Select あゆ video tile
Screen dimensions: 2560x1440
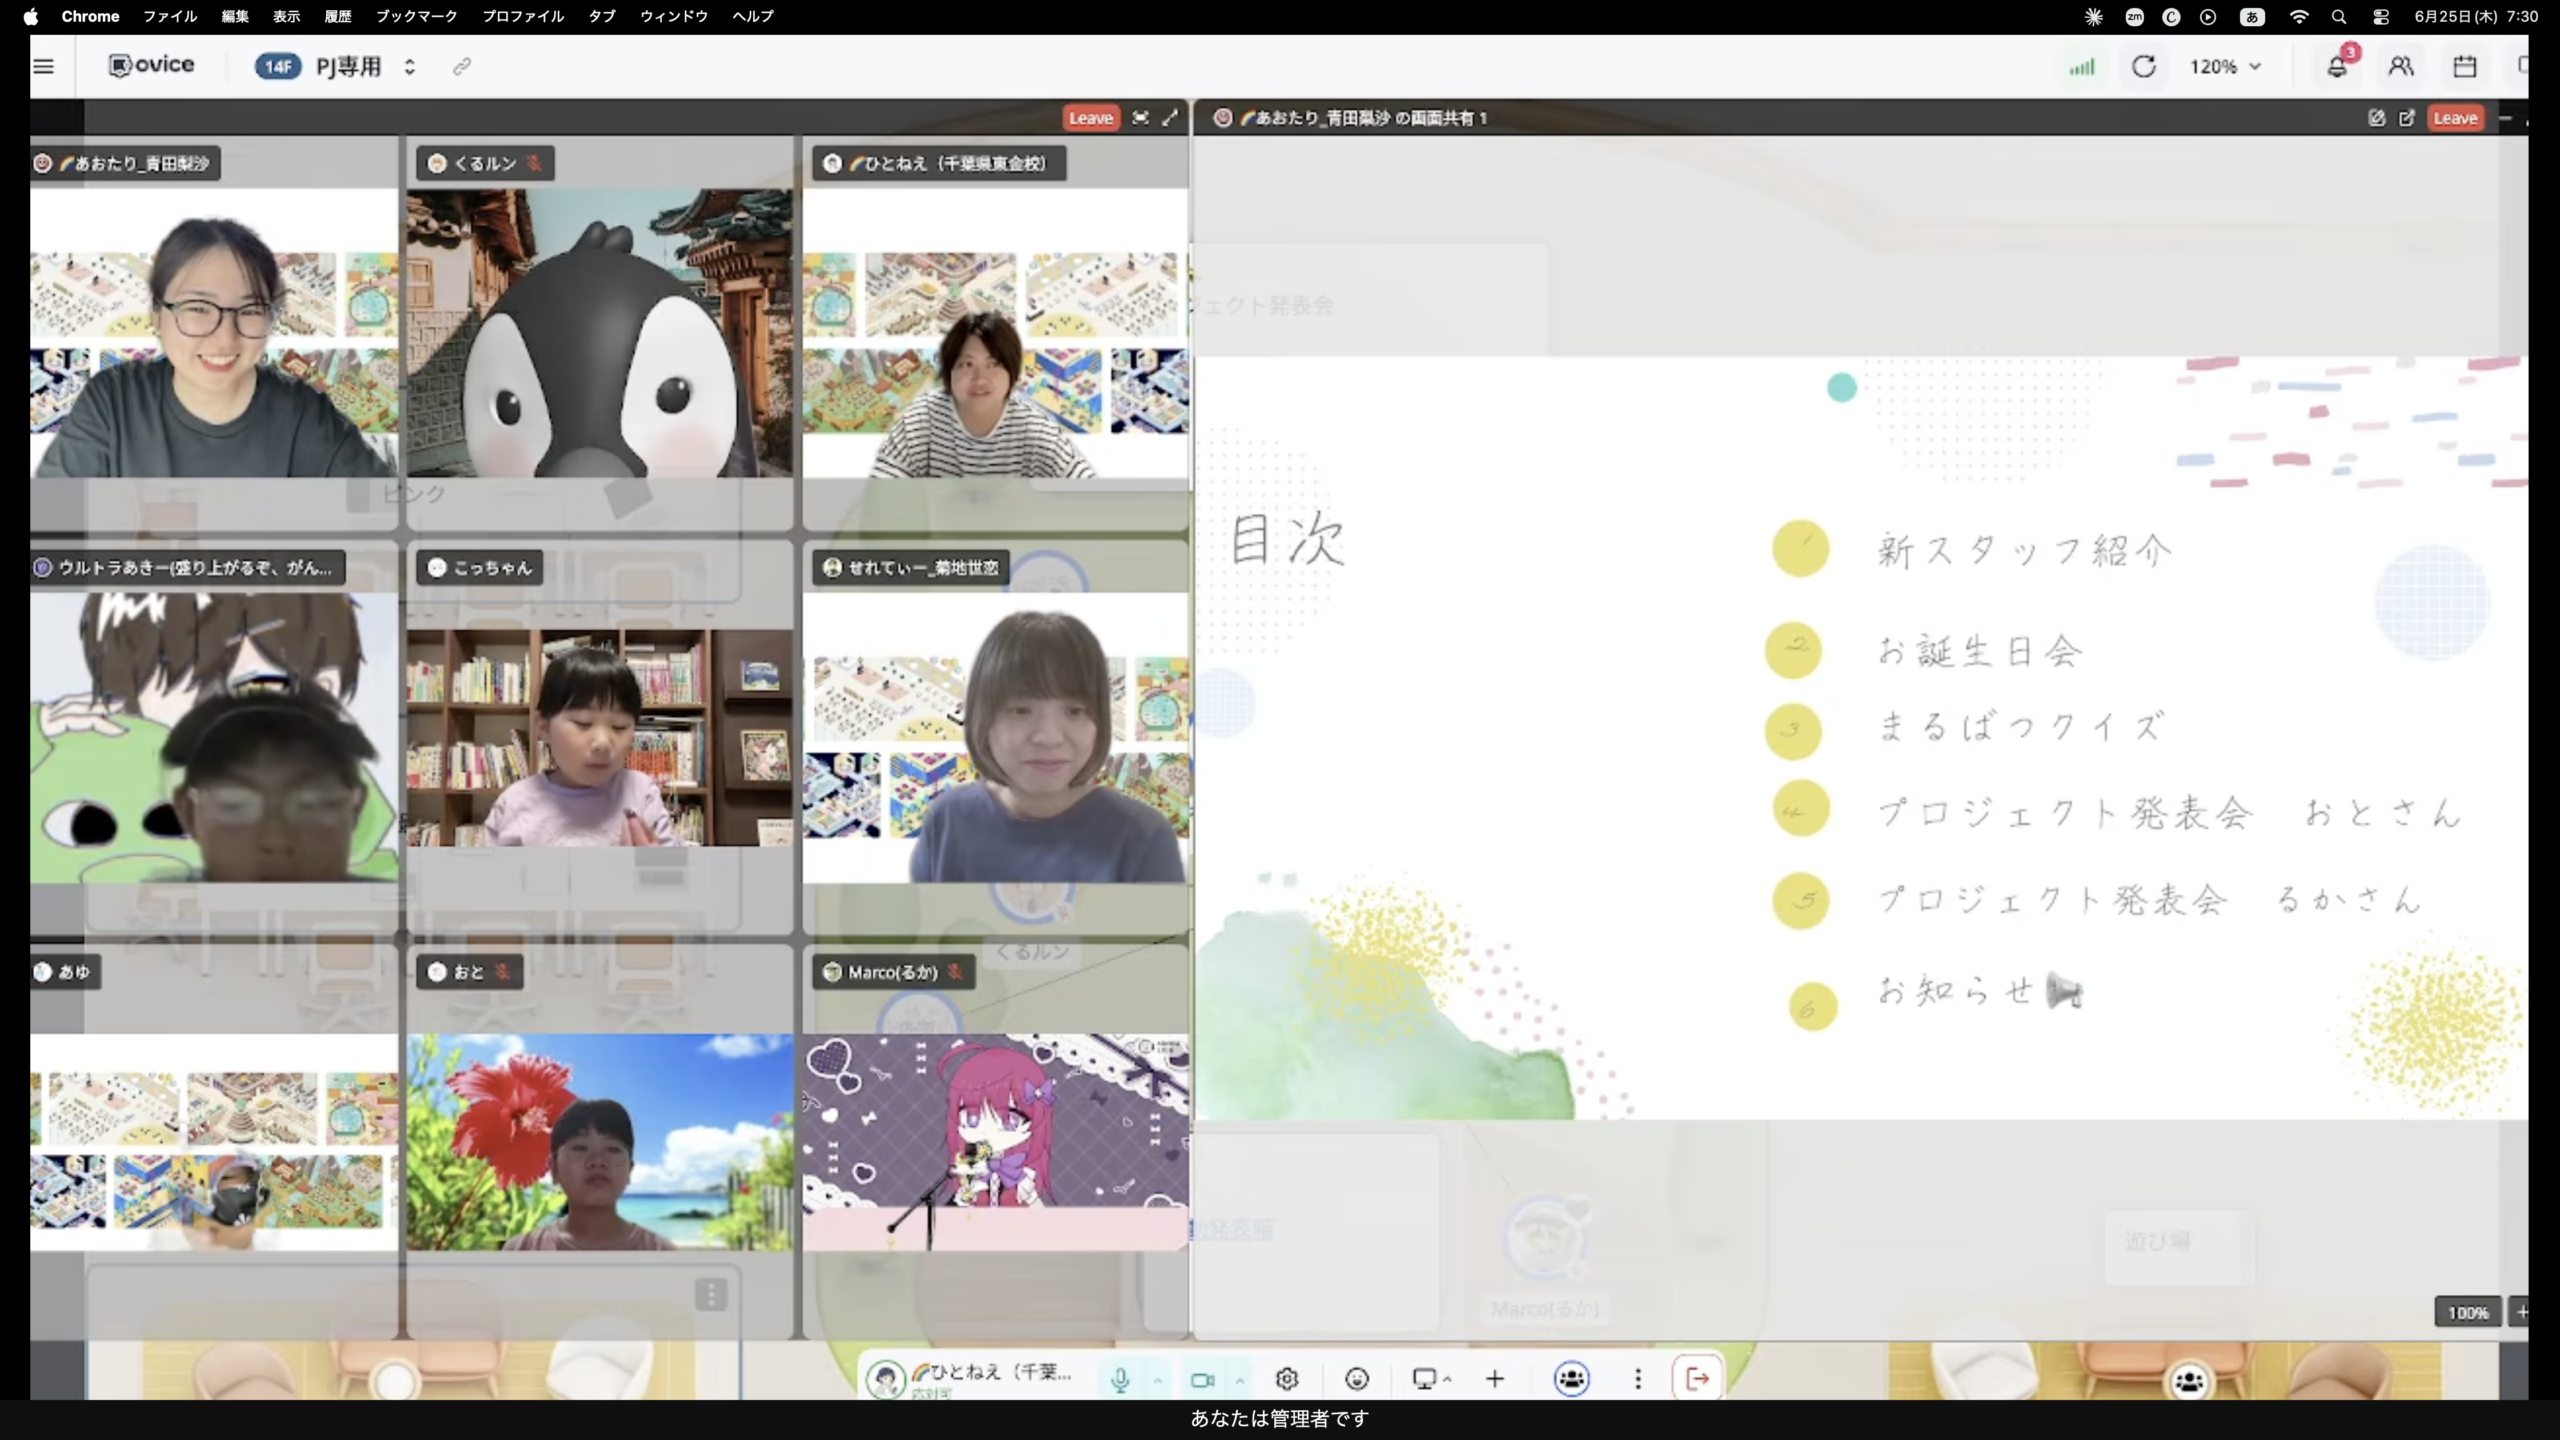pyautogui.click(x=214, y=1142)
